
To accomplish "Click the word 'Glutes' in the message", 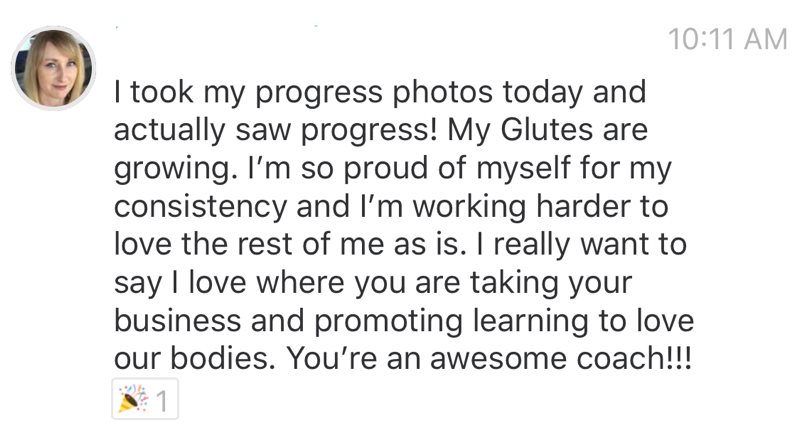I will pyautogui.click(x=546, y=130).
